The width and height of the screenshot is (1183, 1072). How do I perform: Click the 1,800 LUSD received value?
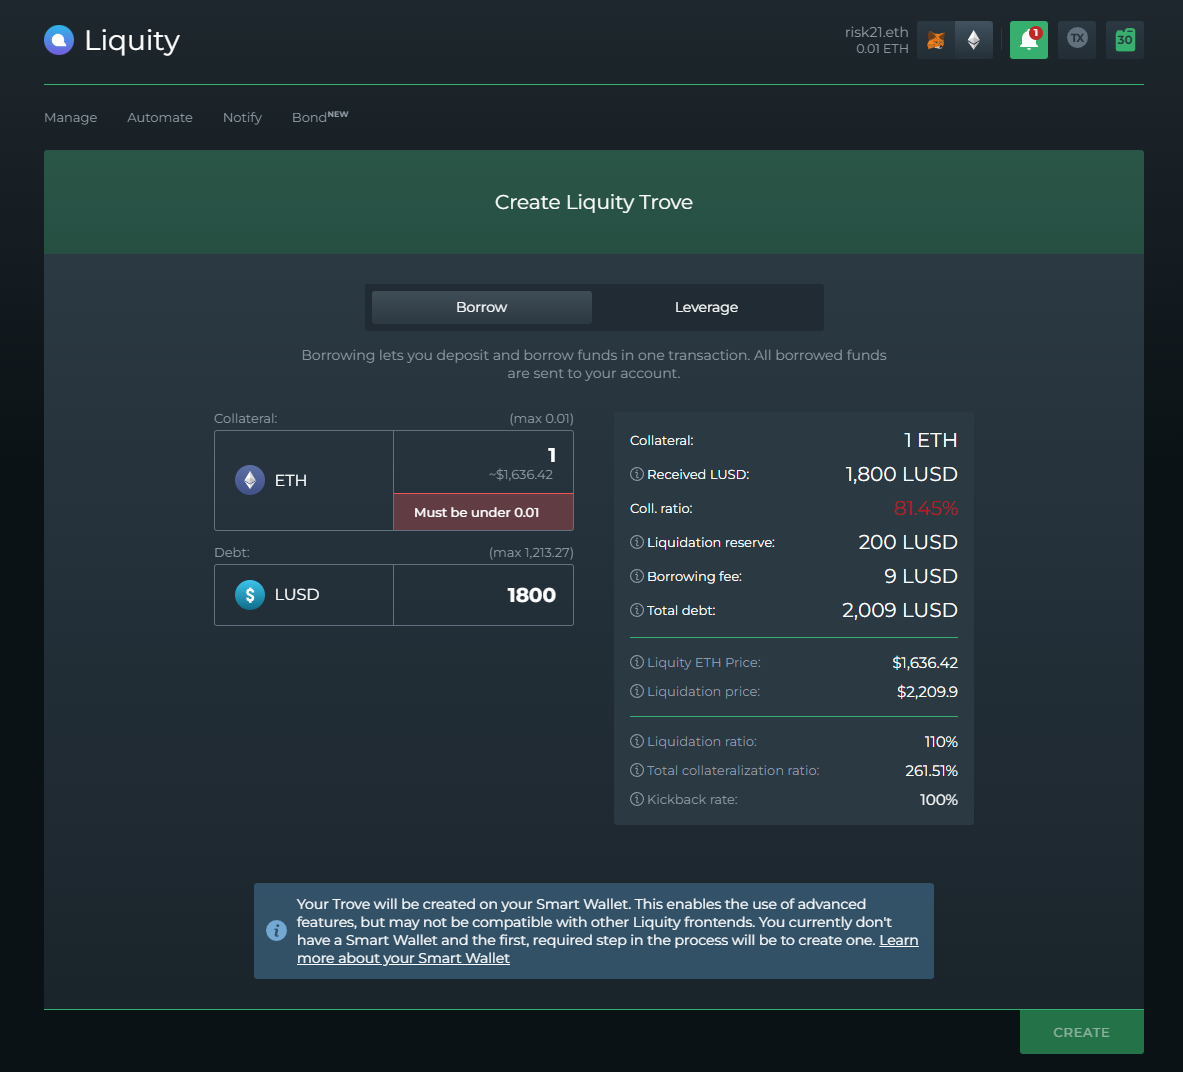point(902,474)
